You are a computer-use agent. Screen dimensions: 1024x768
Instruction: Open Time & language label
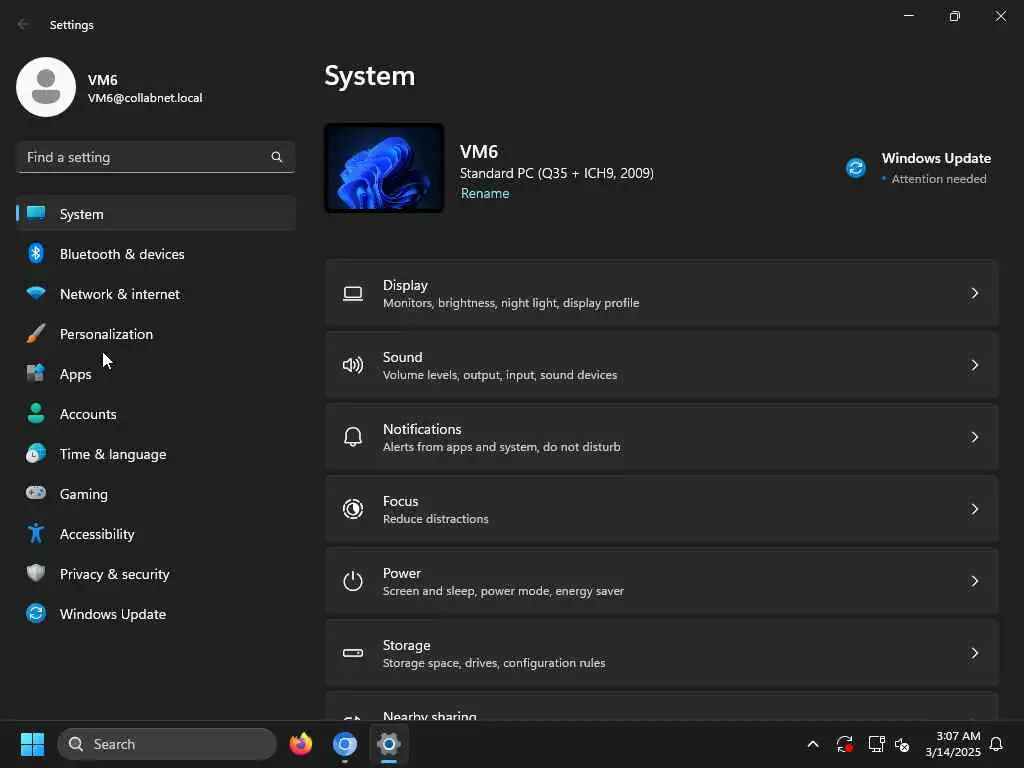[113, 454]
